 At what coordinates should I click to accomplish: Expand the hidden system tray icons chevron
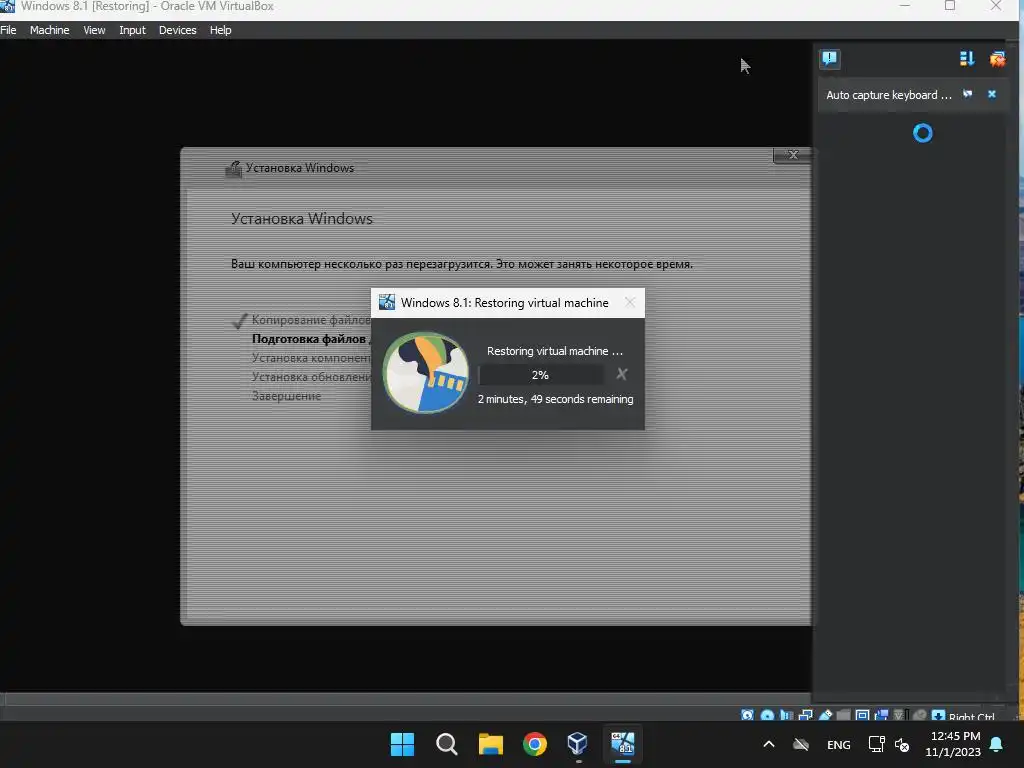pyautogui.click(x=769, y=744)
